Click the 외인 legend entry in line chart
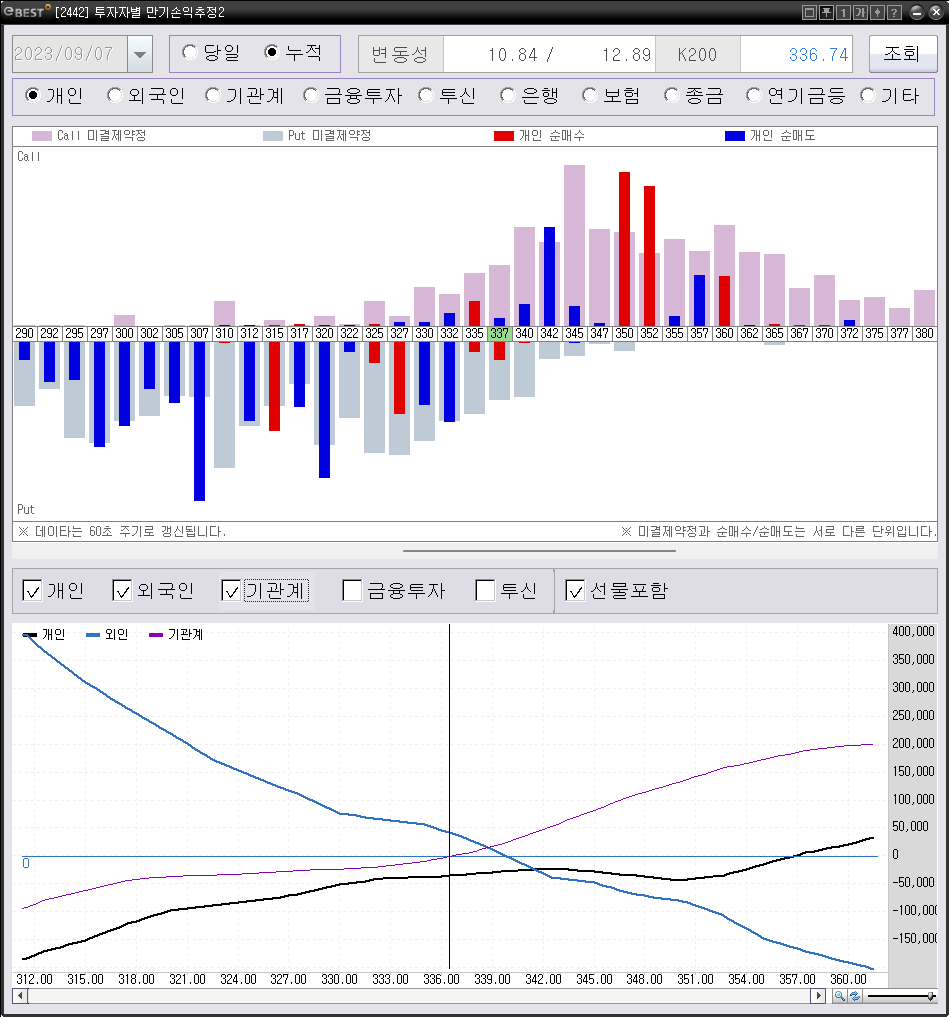The image size is (949, 1017). [106, 634]
